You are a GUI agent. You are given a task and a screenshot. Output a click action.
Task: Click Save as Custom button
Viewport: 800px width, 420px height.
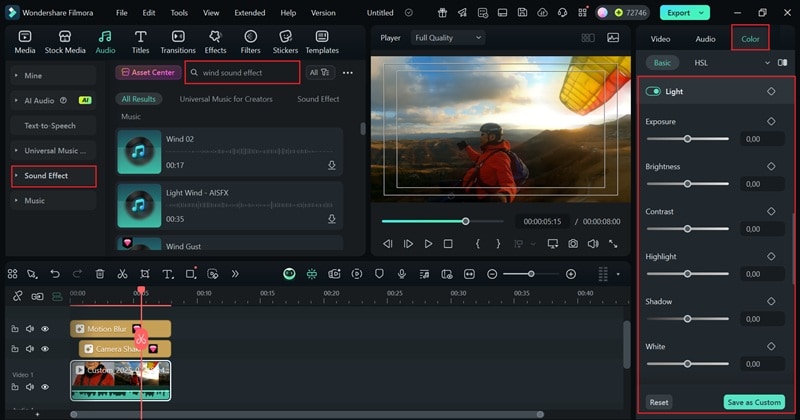(x=754, y=402)
